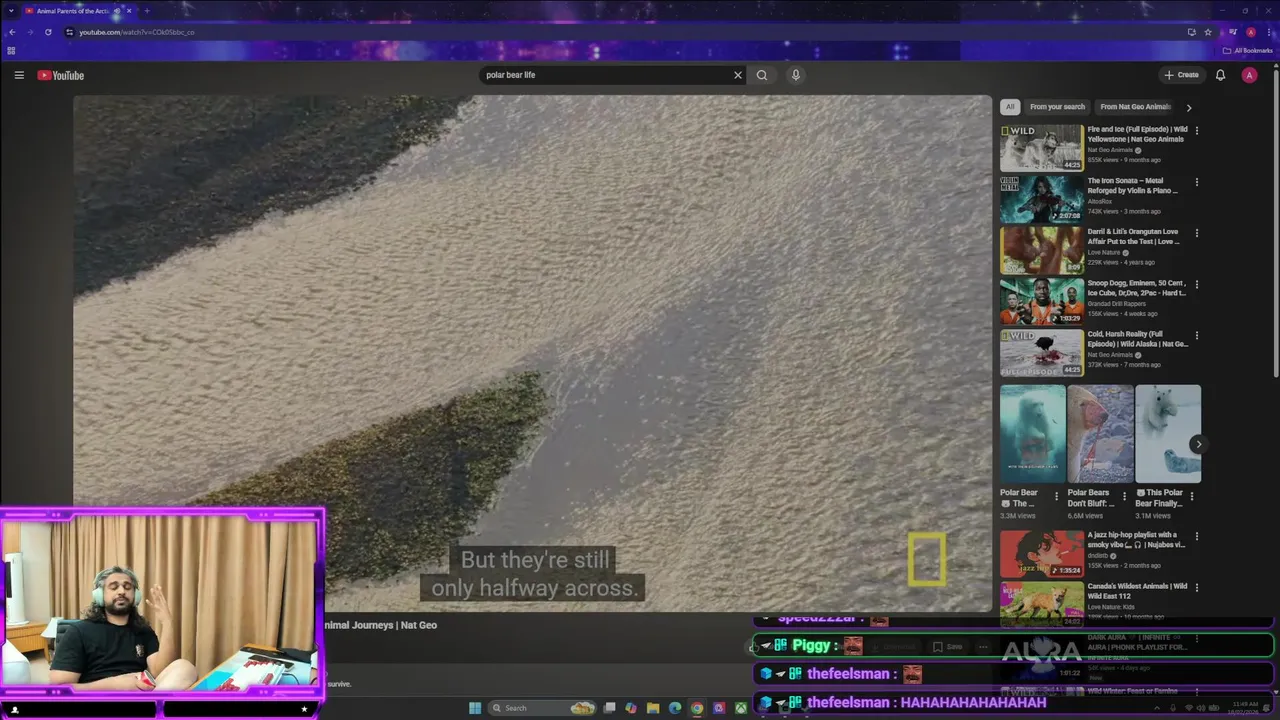Open the YouTube guide hamburger menu
This screenshot has height=720, width=1280.
[19, 75]
